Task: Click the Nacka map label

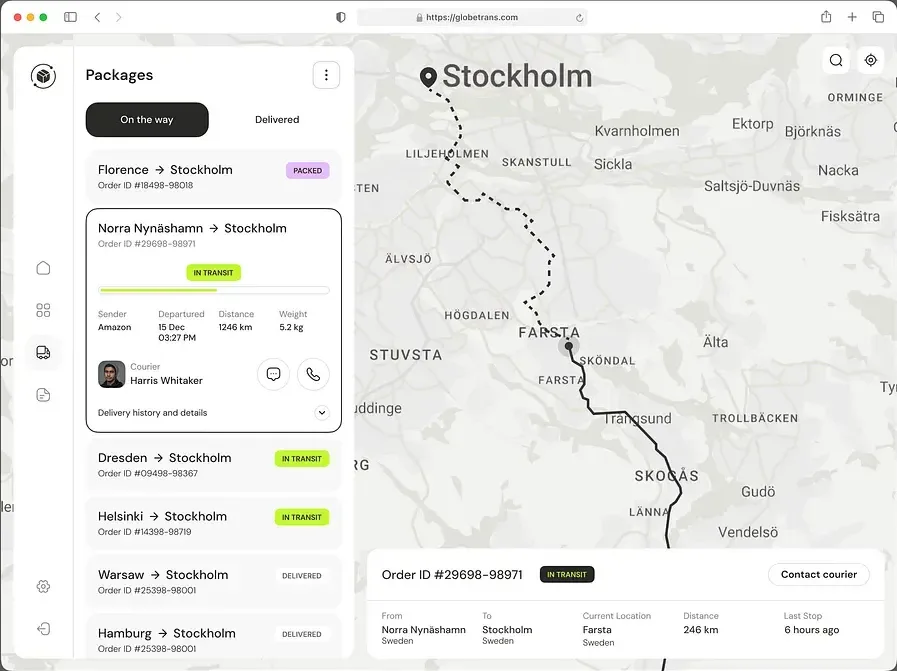Action: tap(838, 170)
